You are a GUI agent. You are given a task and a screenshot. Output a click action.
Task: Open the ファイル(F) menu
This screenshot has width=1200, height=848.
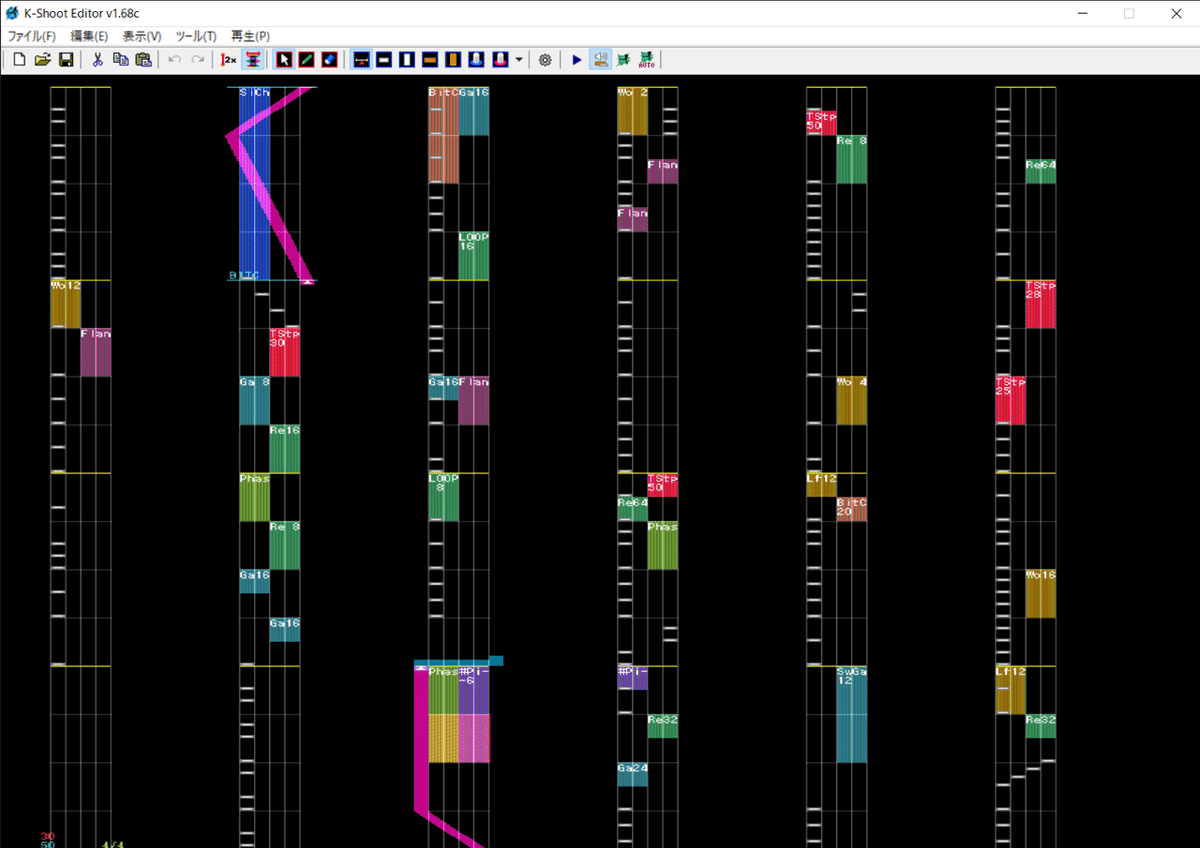[x=32, y=36]
